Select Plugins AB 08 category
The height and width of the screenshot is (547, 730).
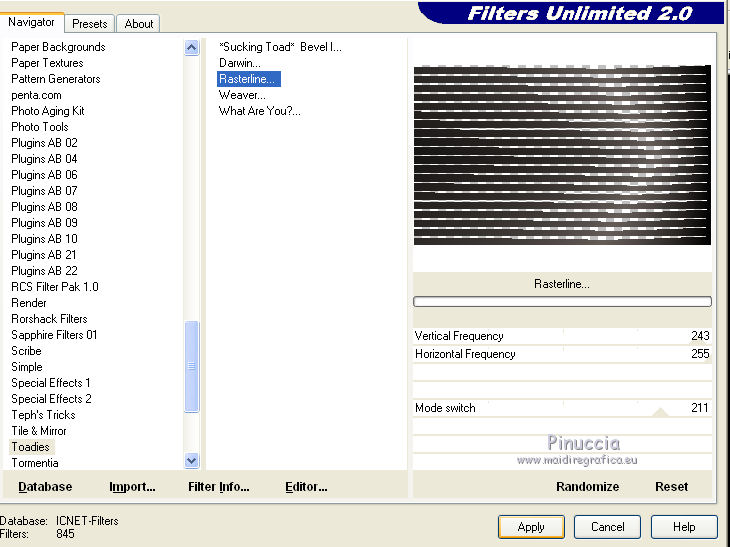pos(44,207)
